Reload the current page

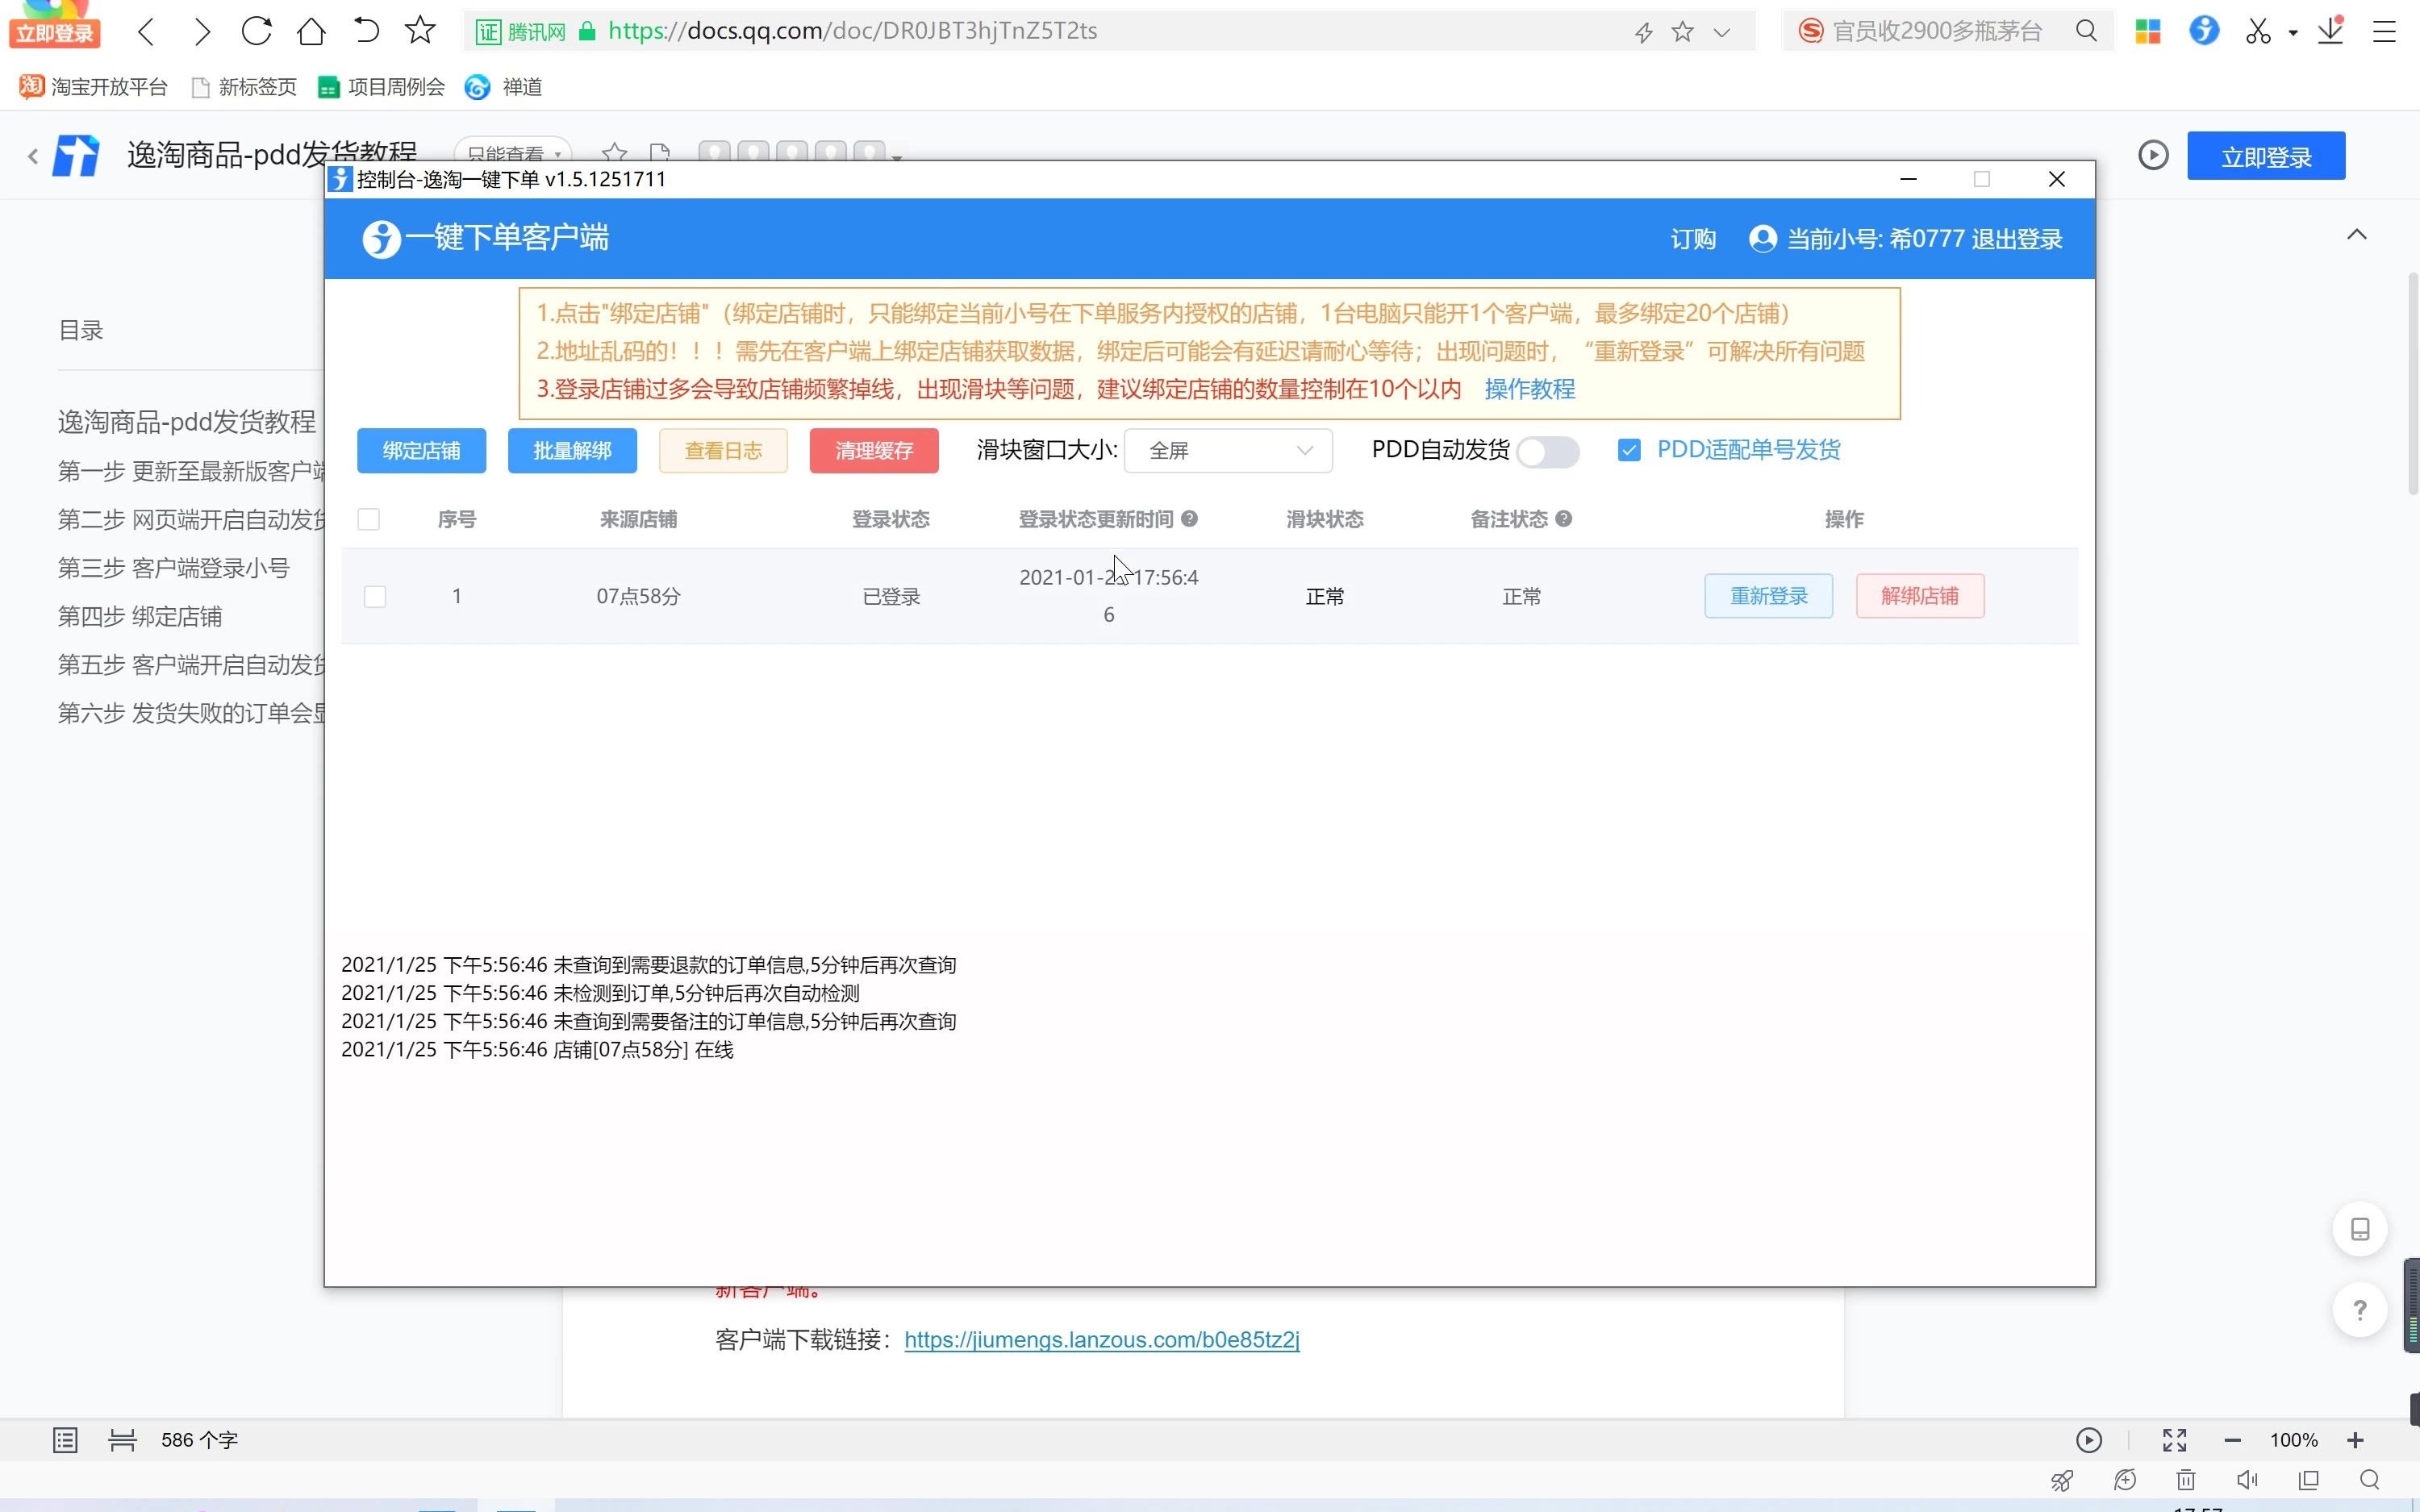[x=257, y=31]
